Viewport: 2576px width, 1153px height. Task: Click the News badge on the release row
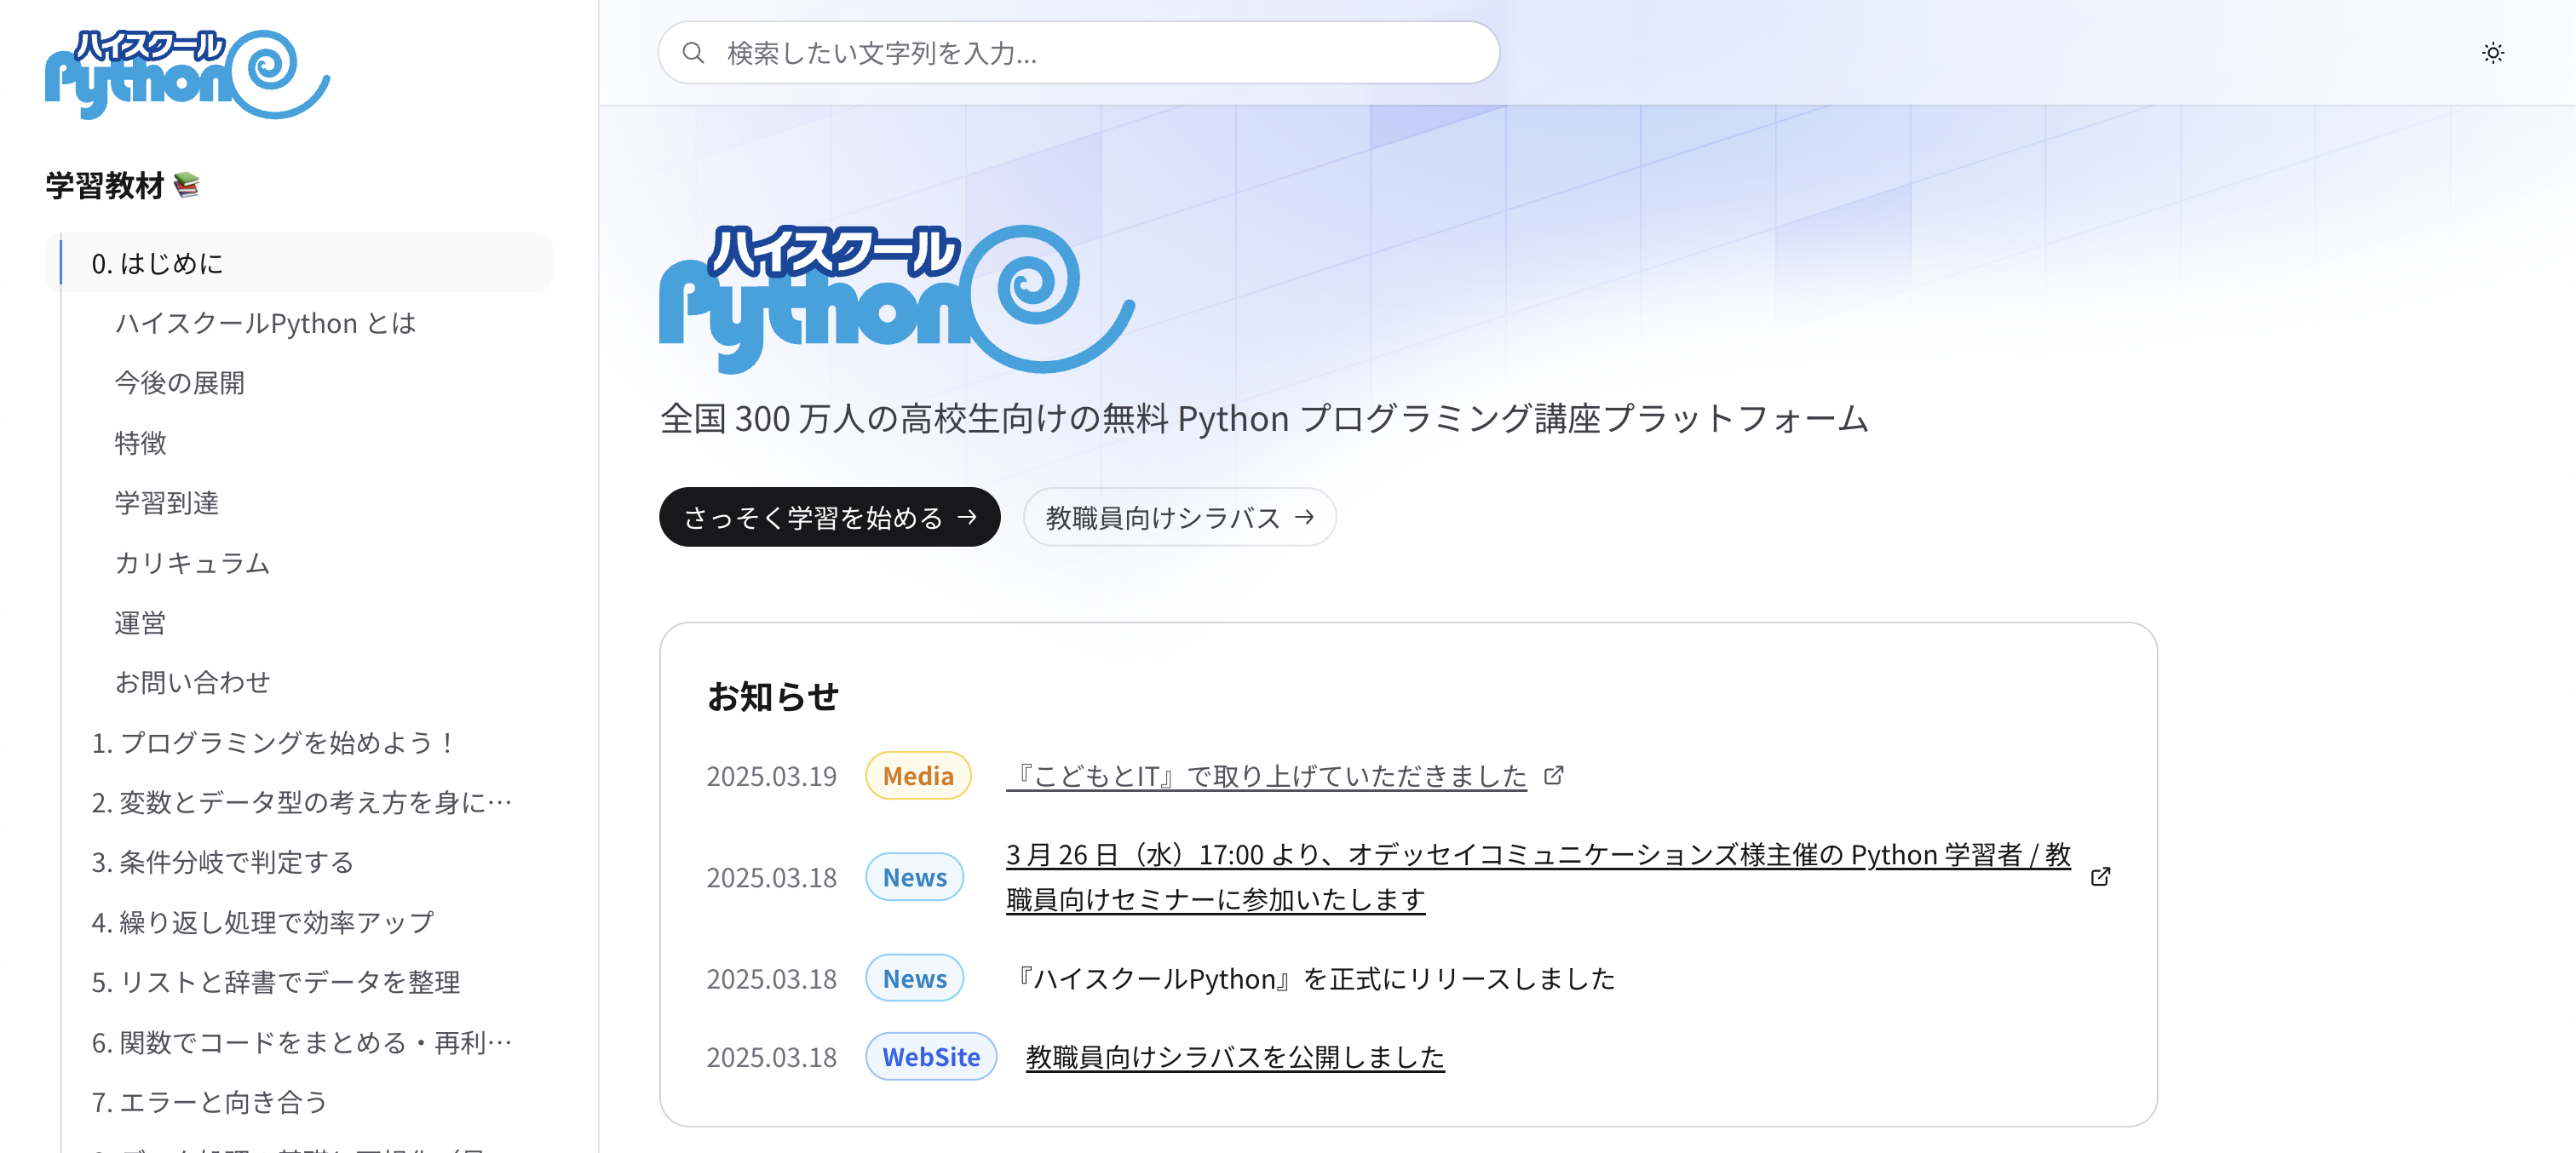(914, 979)
